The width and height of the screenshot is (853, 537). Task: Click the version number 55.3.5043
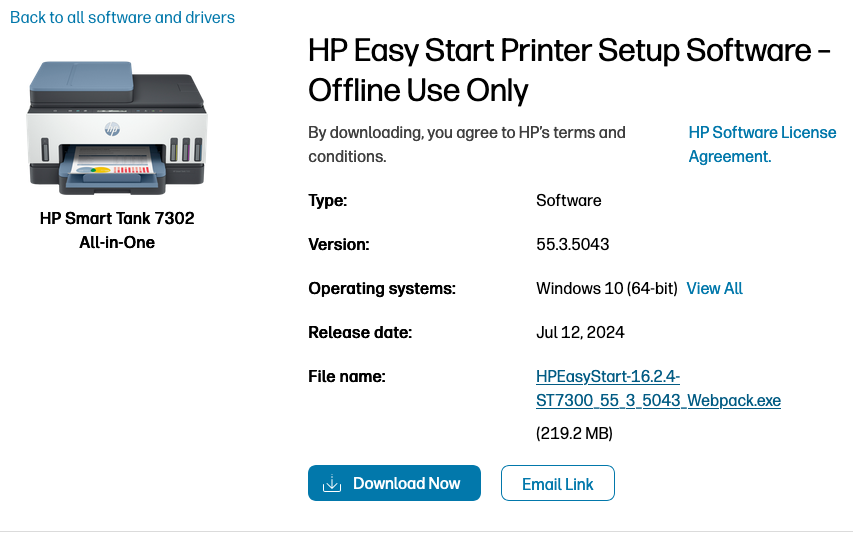(x=573, y=244)
